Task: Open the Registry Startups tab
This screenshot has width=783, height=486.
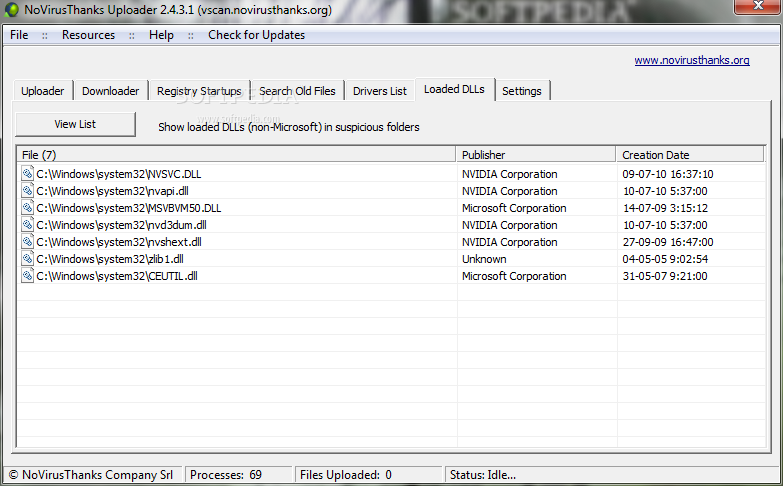Action: pos(199,91)
